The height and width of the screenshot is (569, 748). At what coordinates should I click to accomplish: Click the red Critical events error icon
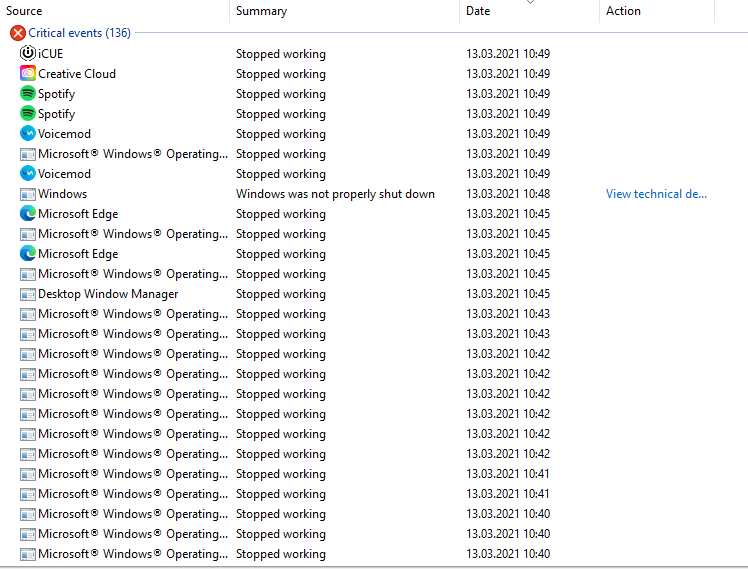18,33
